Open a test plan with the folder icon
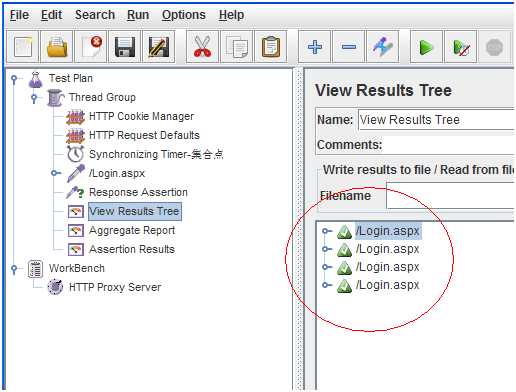 (x=57, y=47)
